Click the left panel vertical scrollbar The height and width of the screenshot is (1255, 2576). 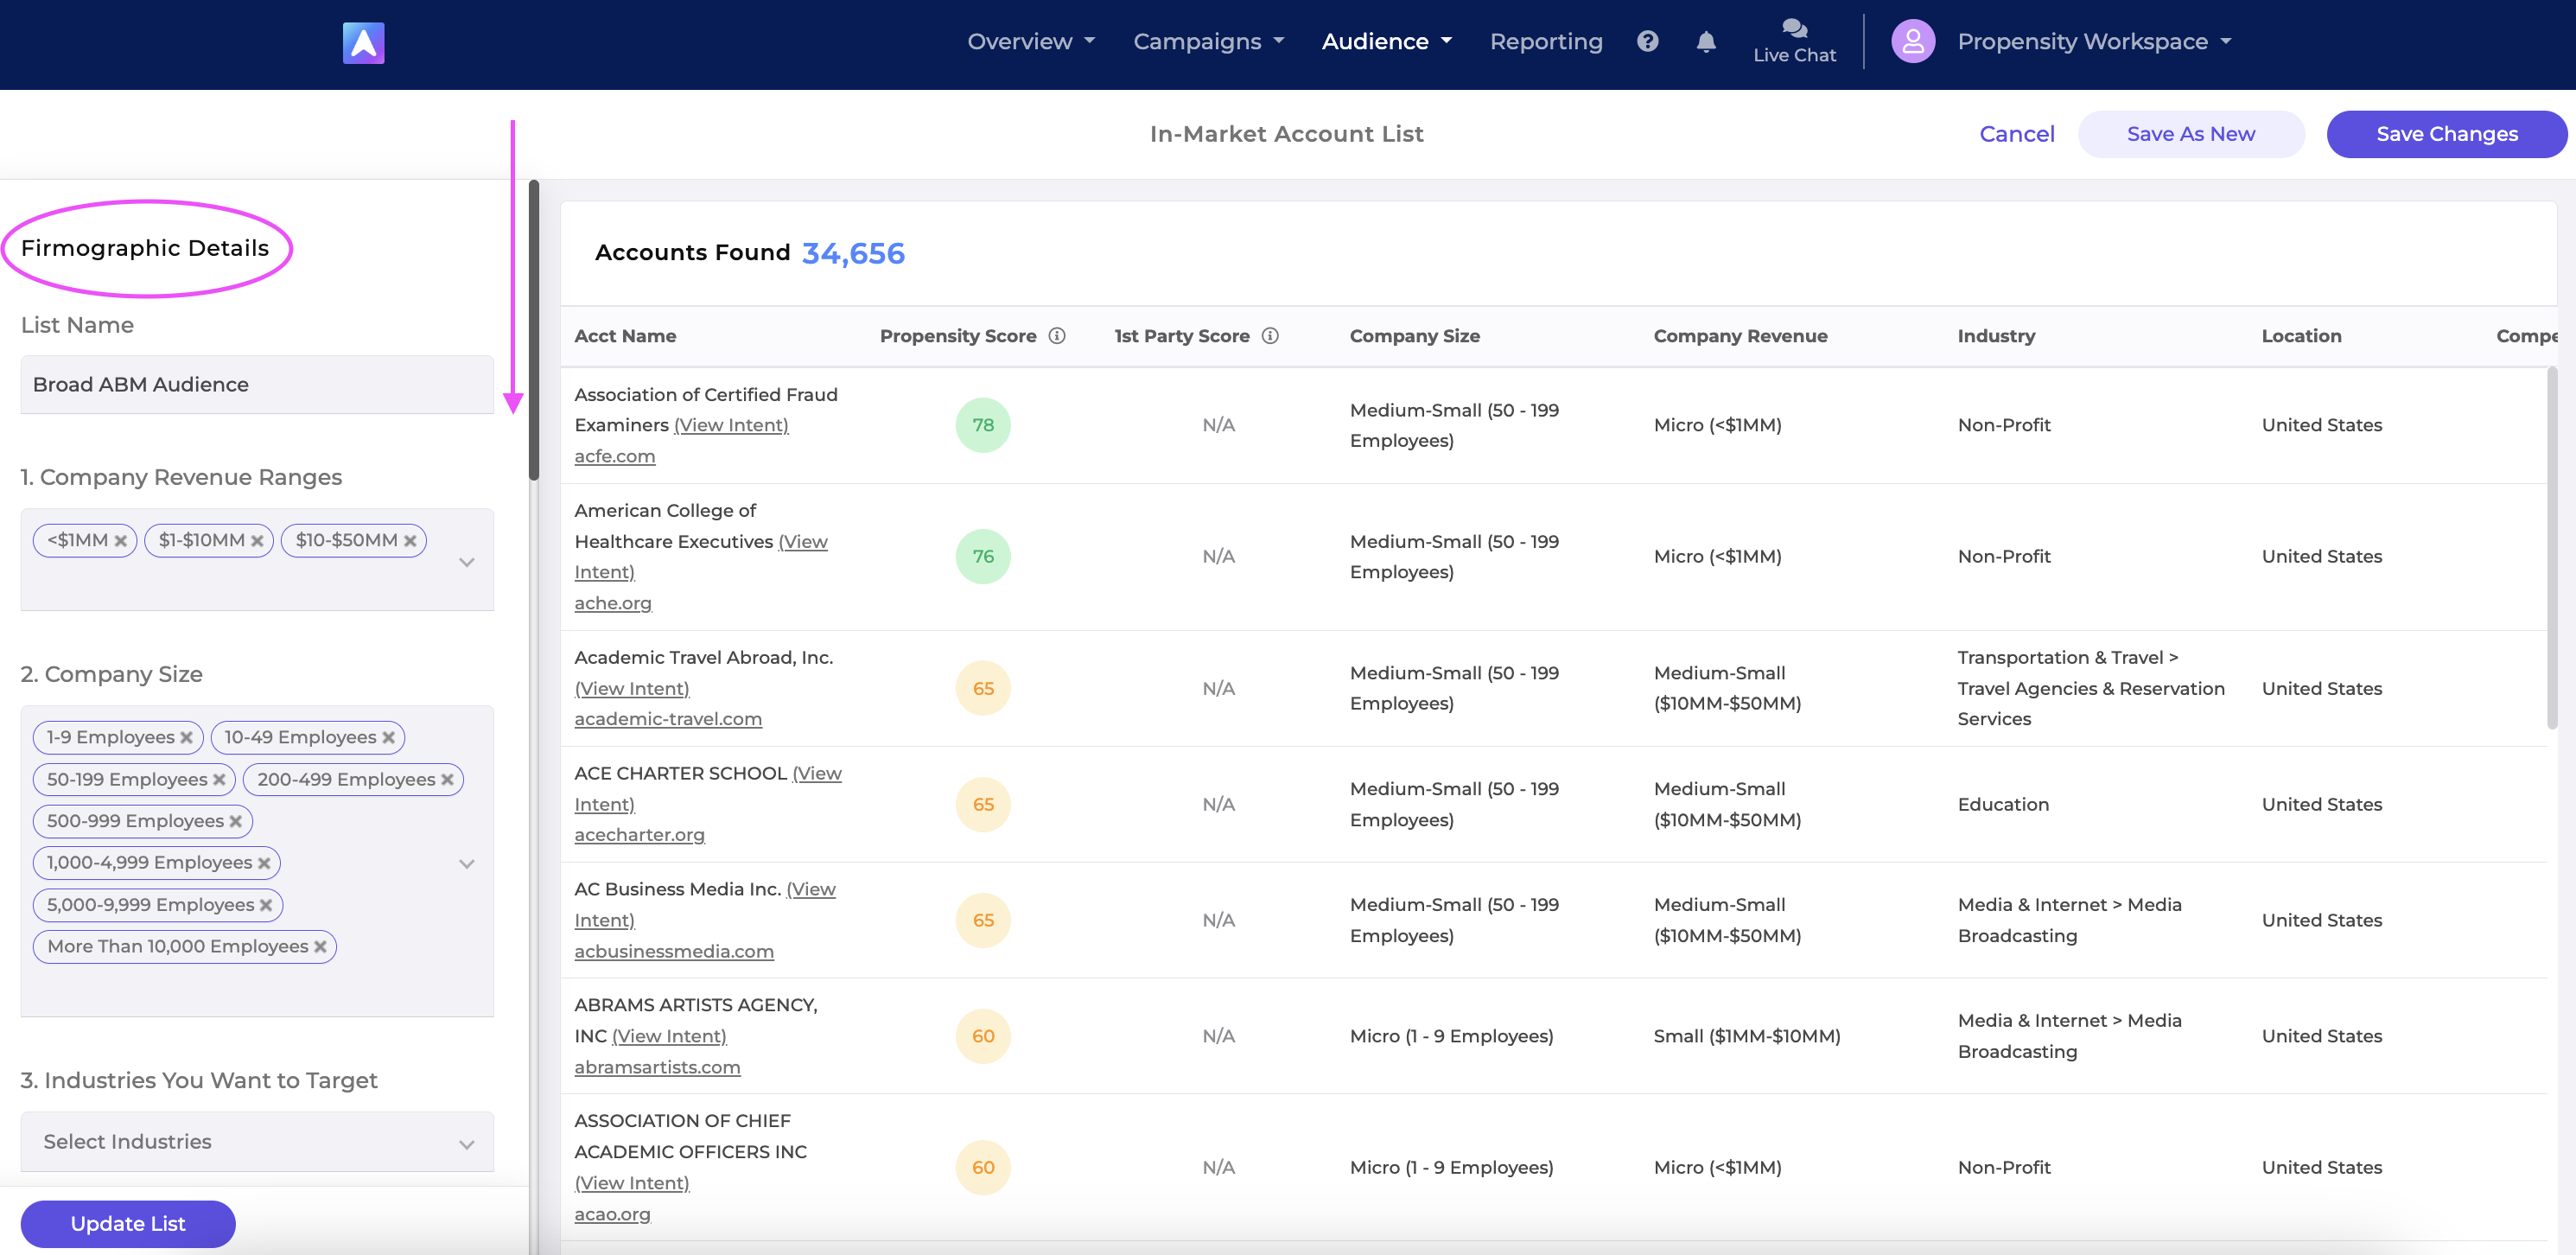pyautogui.click(x=534, y=331)
